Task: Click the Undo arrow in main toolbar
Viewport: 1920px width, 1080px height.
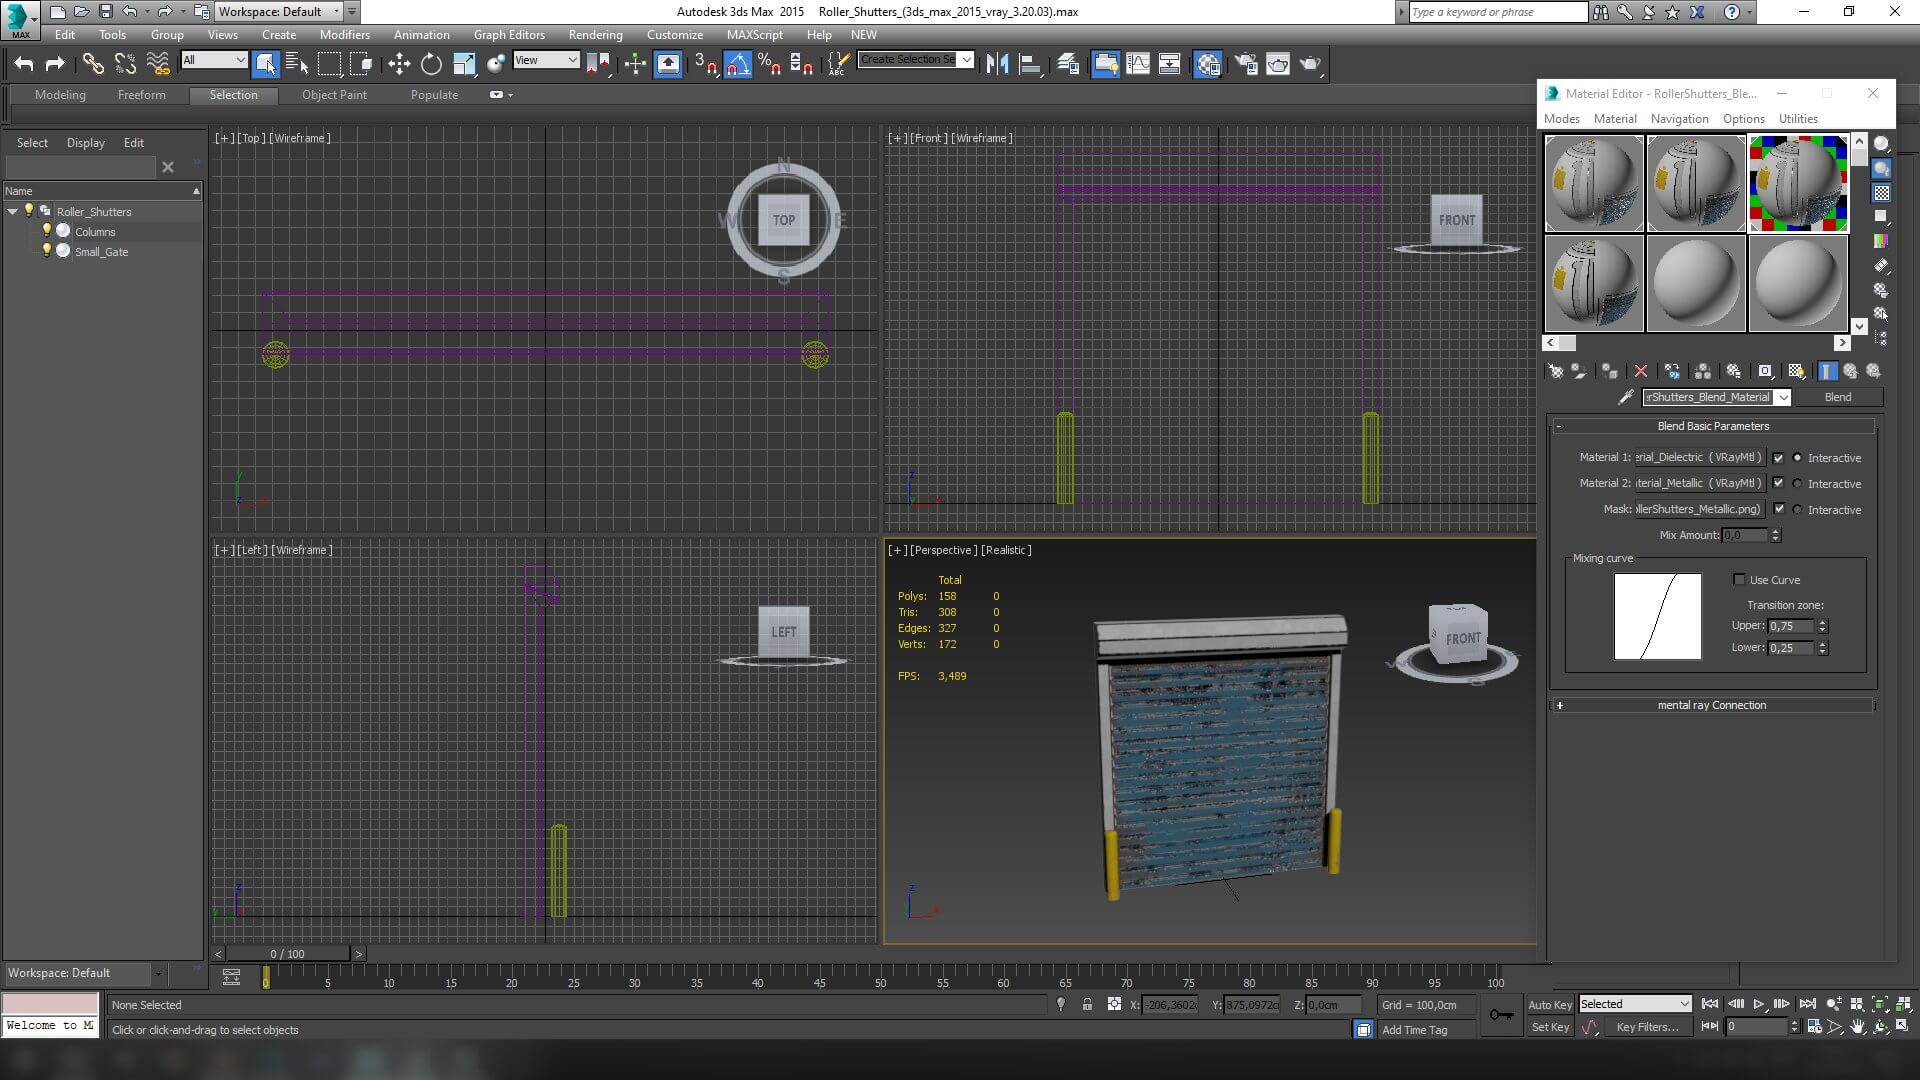Action: pyautogui.click(x=23, y=64)
